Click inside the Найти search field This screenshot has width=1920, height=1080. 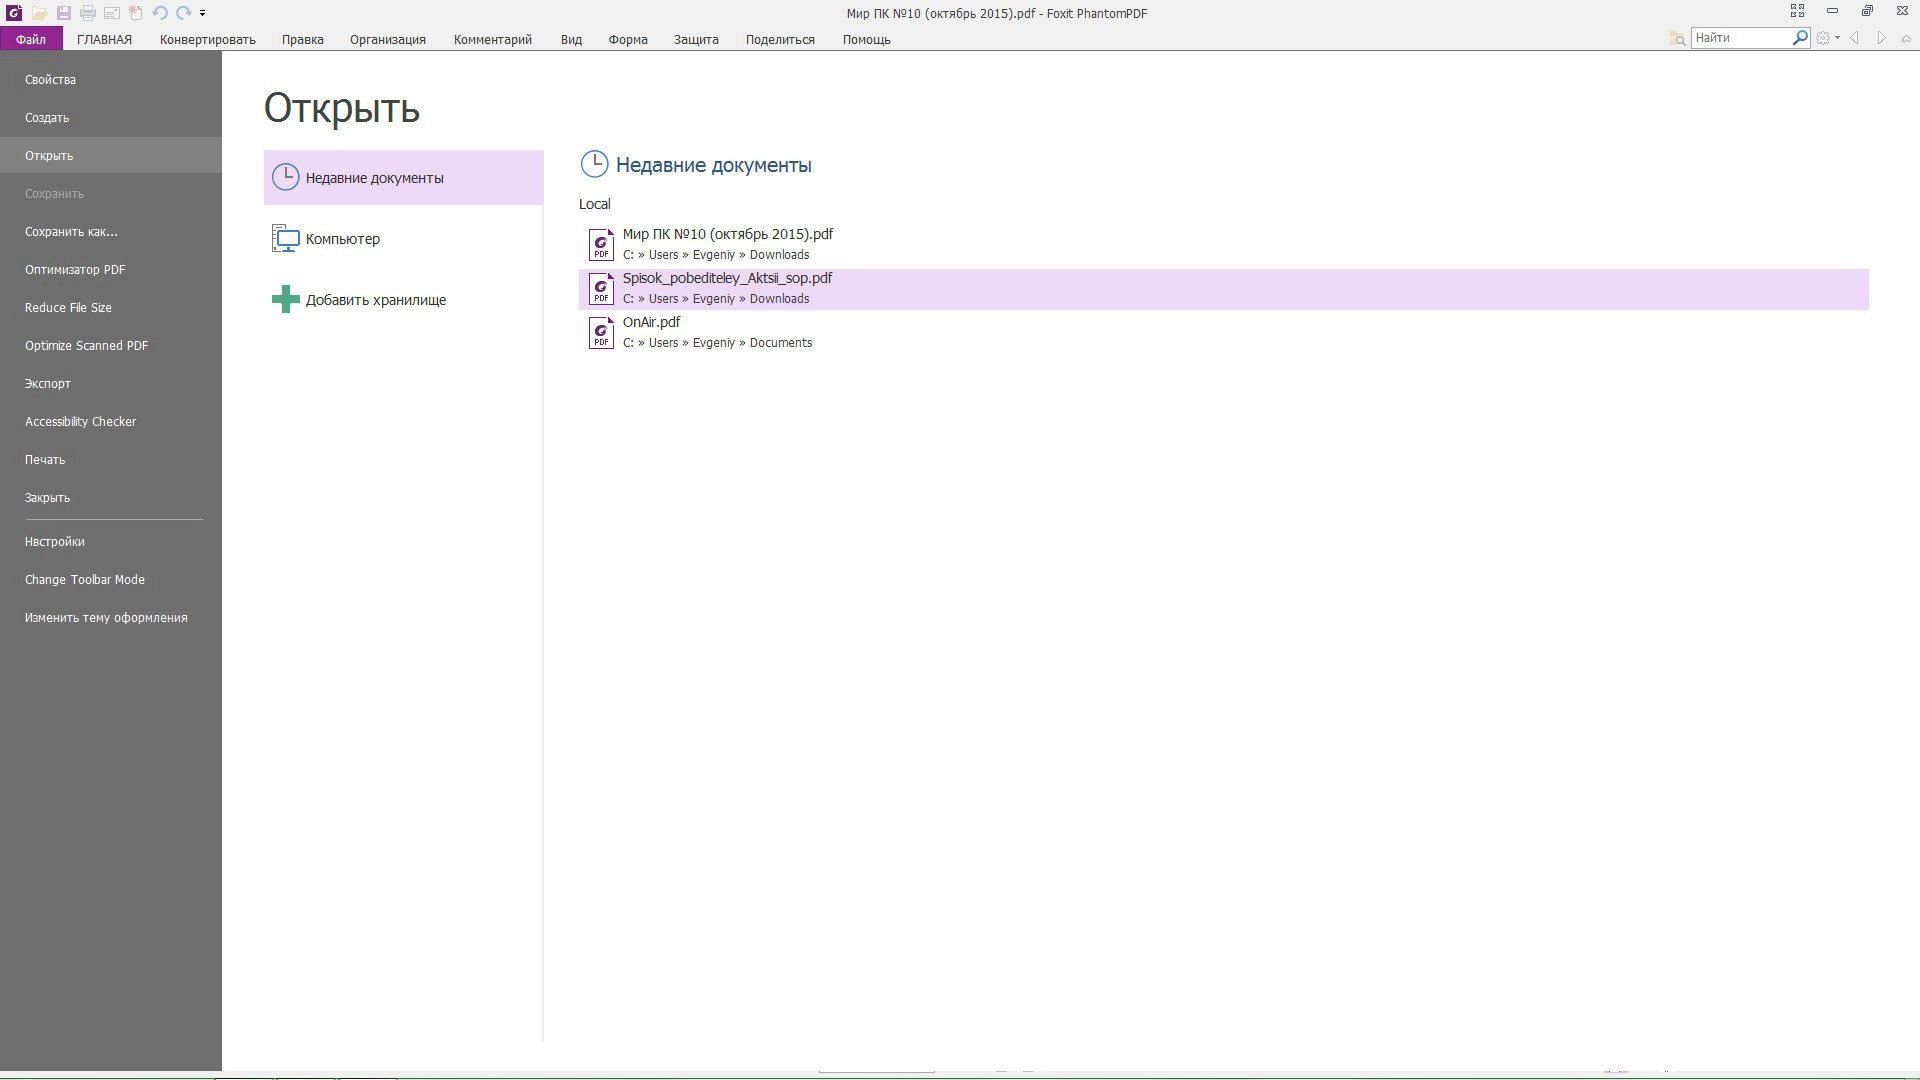coord(1741,38)
